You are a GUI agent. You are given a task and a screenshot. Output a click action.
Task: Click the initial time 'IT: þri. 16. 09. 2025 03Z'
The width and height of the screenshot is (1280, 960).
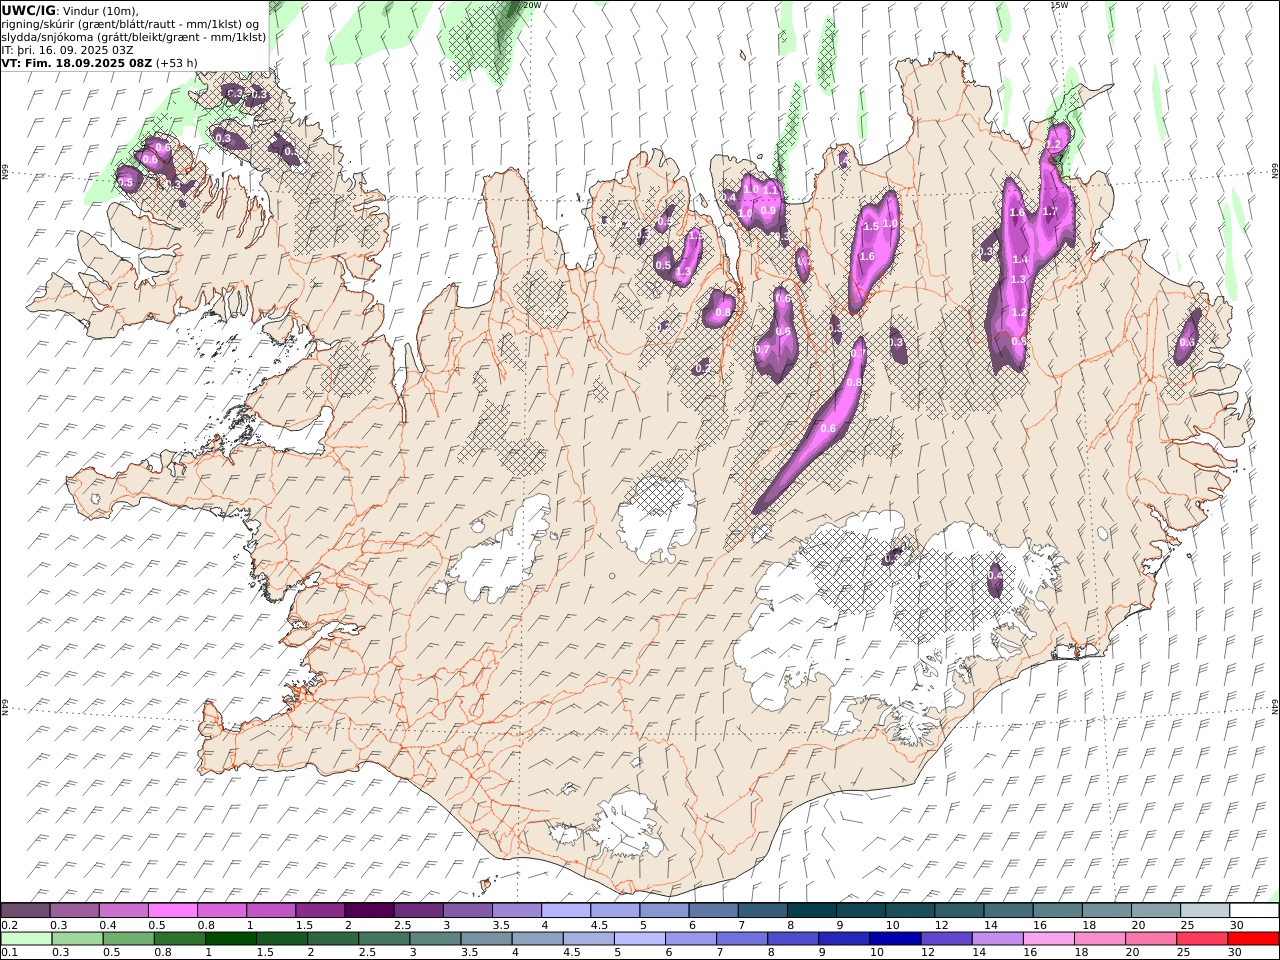coord(67,50)
